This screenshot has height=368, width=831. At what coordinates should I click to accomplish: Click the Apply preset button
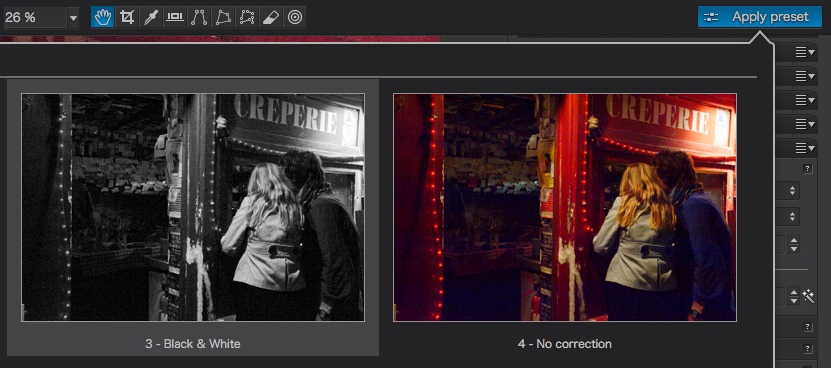pyautogui.click(x=759, y=17)
